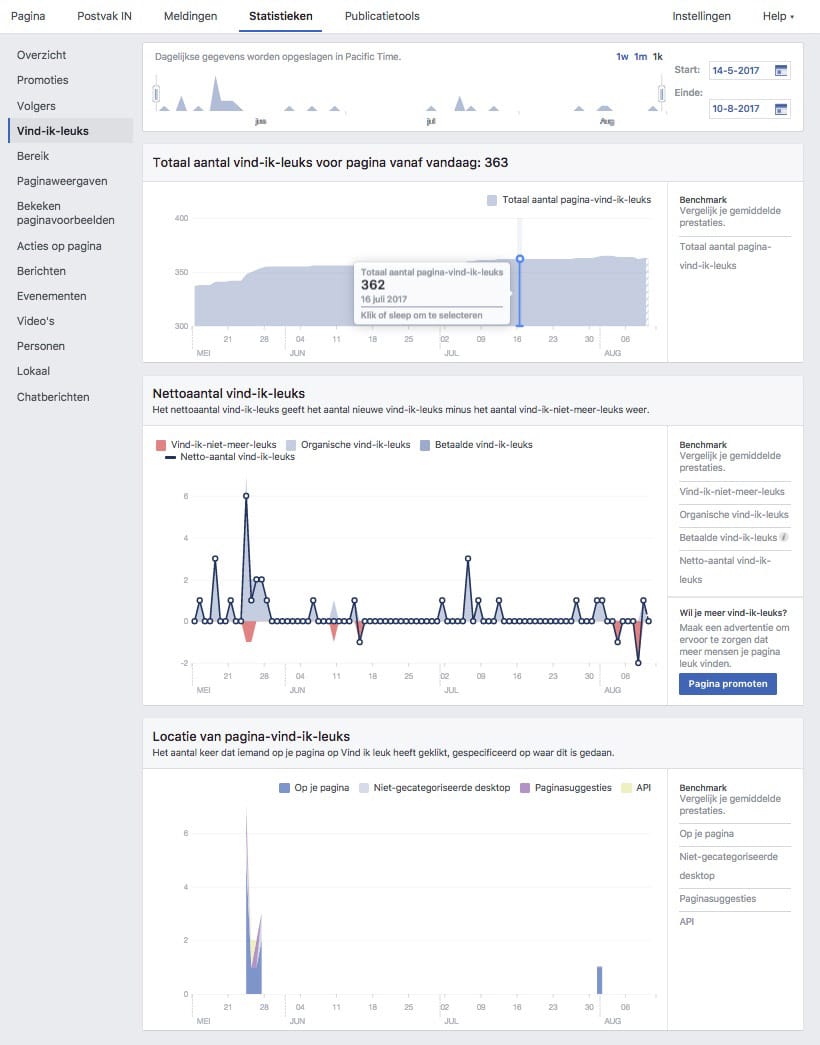
Task: Toggle Paginasuggesties legend swatch
Action: (525, 788)
